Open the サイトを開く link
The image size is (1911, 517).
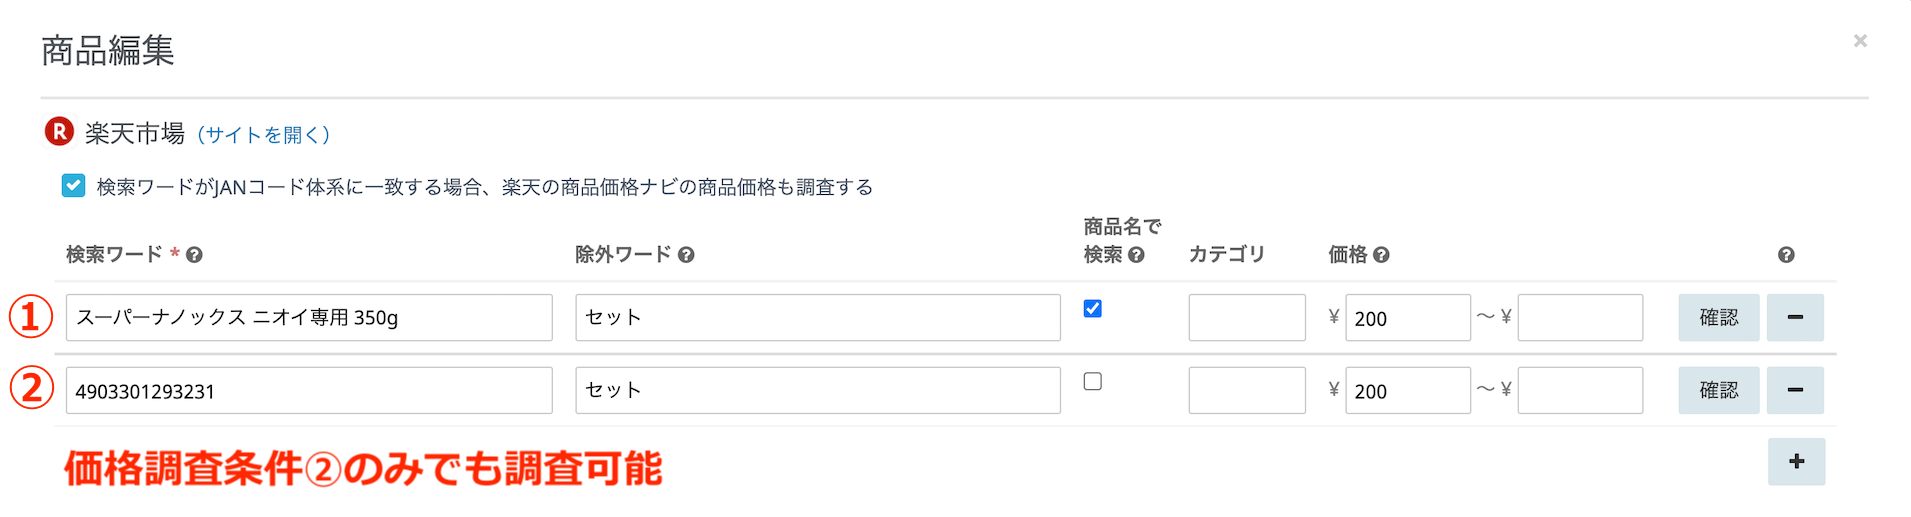tap(263, 134)
